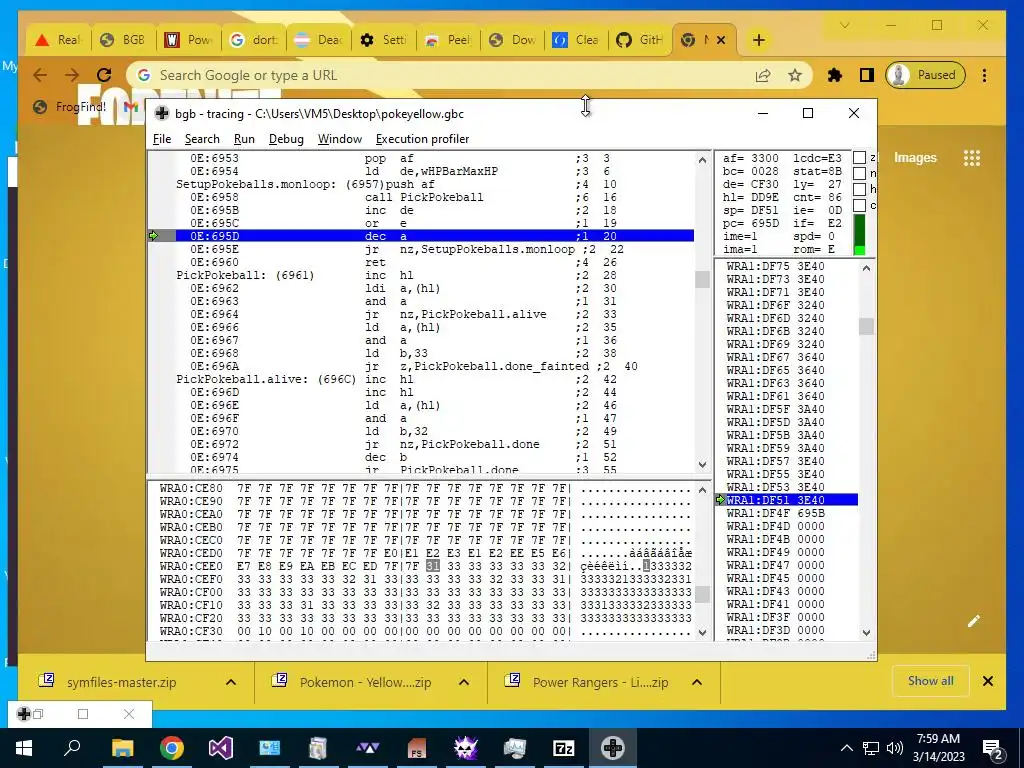Screen dimensions: 1024x768
Task: Click the bgb gamepad icon in title bar
Action: [161, 113]
